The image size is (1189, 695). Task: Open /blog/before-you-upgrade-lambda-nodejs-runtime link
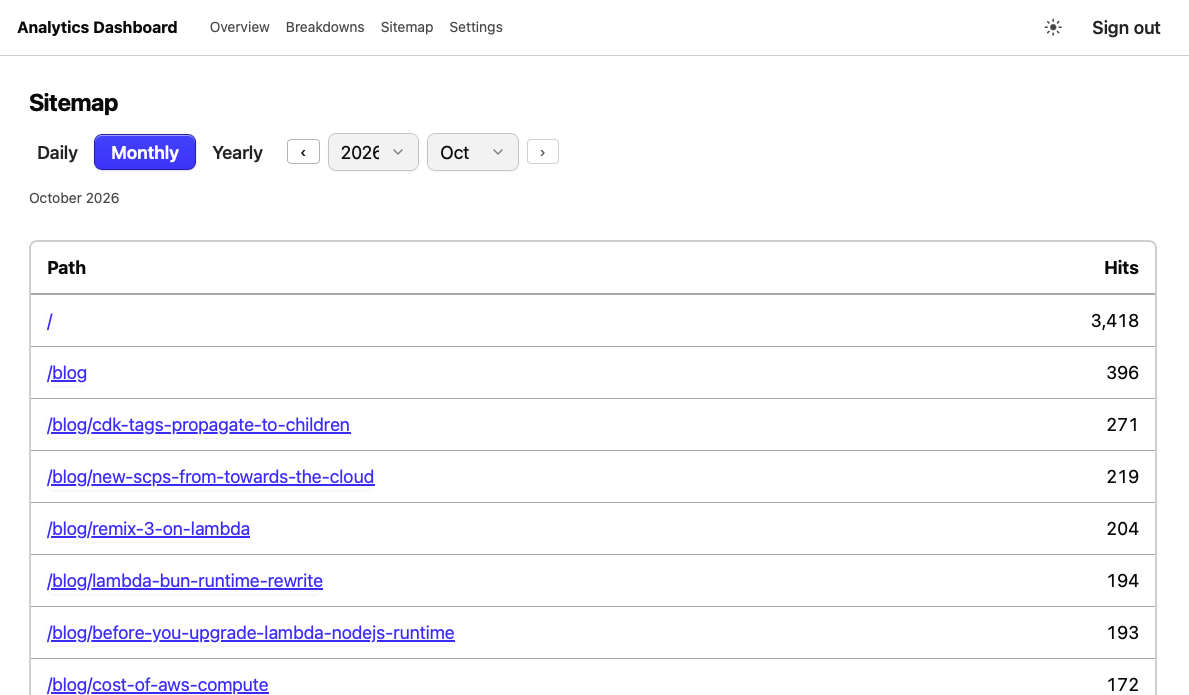251,632
